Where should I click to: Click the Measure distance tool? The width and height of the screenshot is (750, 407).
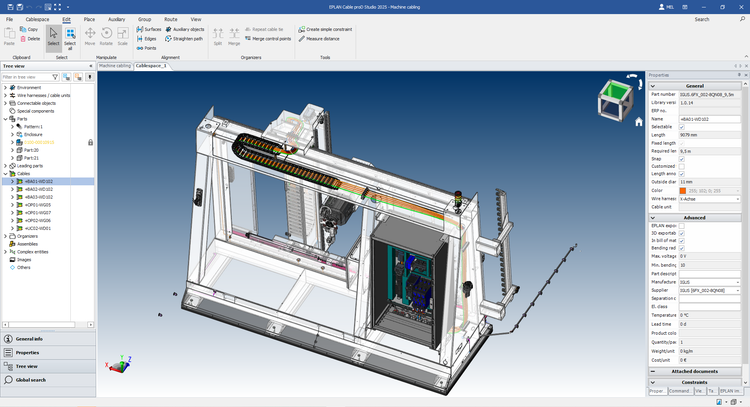[x=323, y=38]
